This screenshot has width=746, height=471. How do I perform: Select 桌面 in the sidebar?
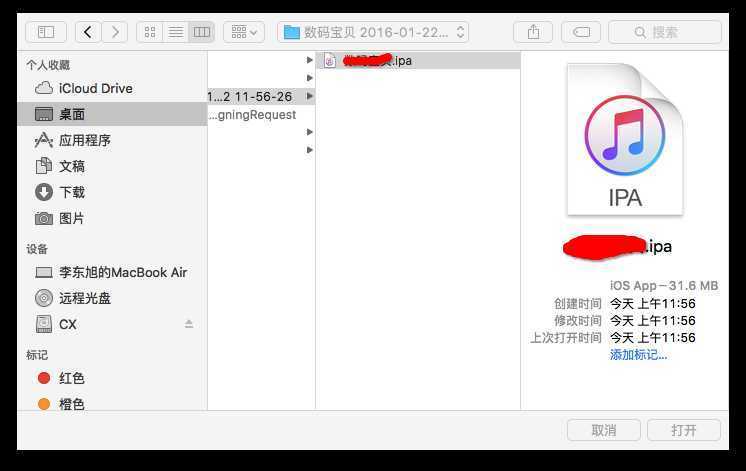[x=112, y=114]
